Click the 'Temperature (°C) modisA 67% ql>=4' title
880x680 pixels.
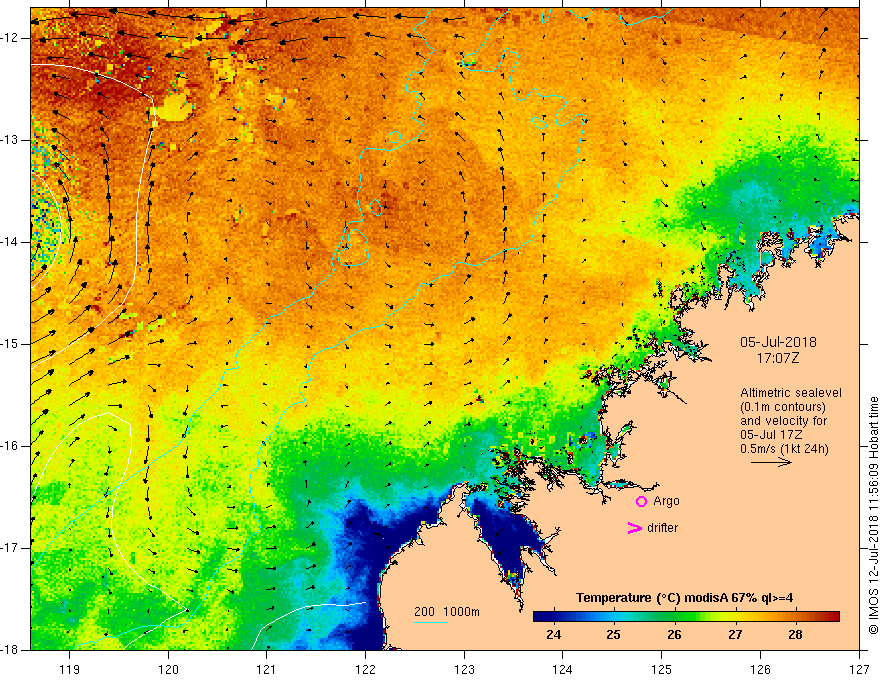coord(684,598)
